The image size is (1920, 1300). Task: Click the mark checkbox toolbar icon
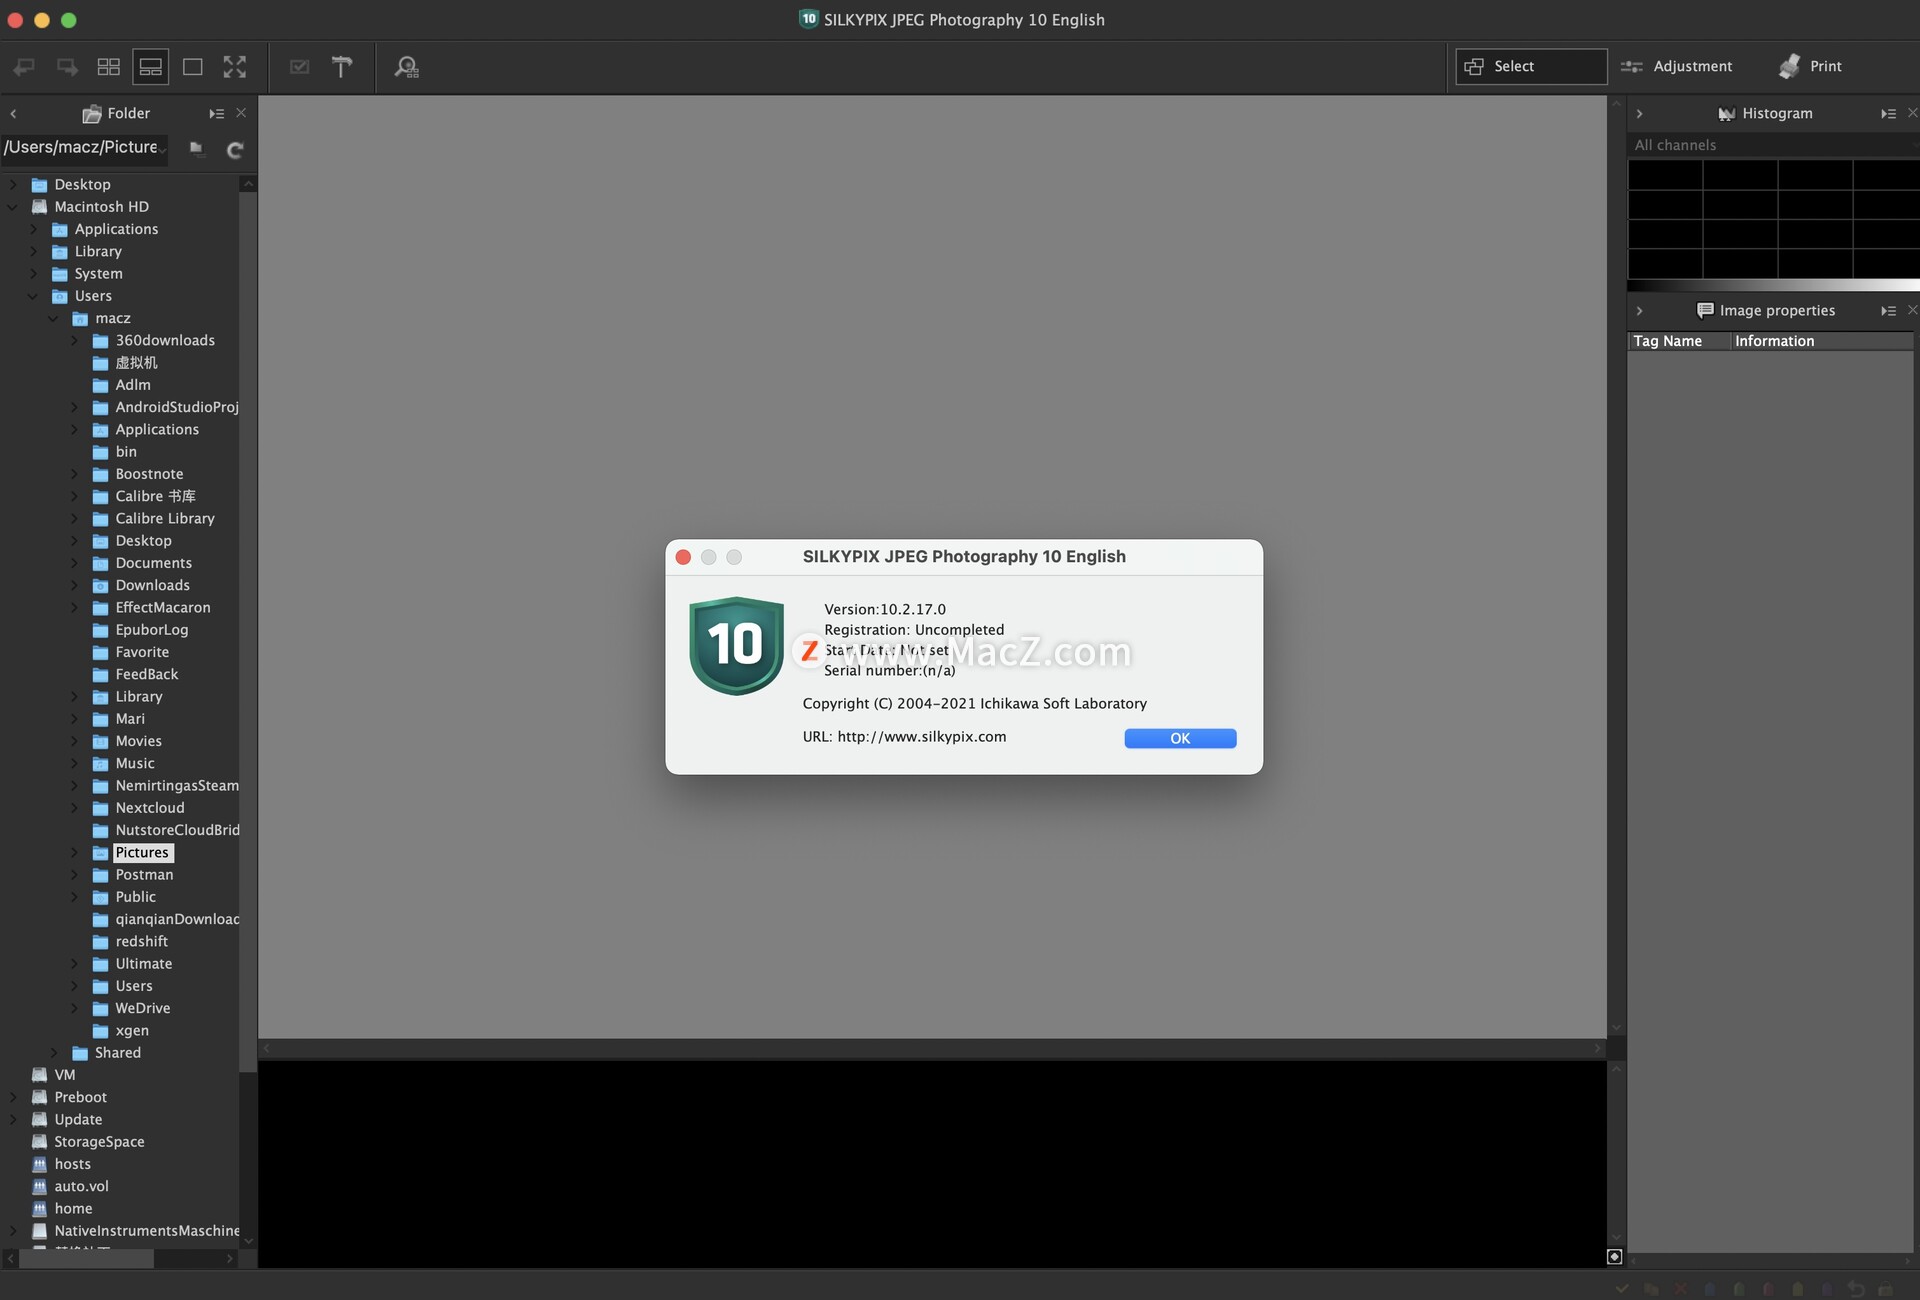[299, 67]
